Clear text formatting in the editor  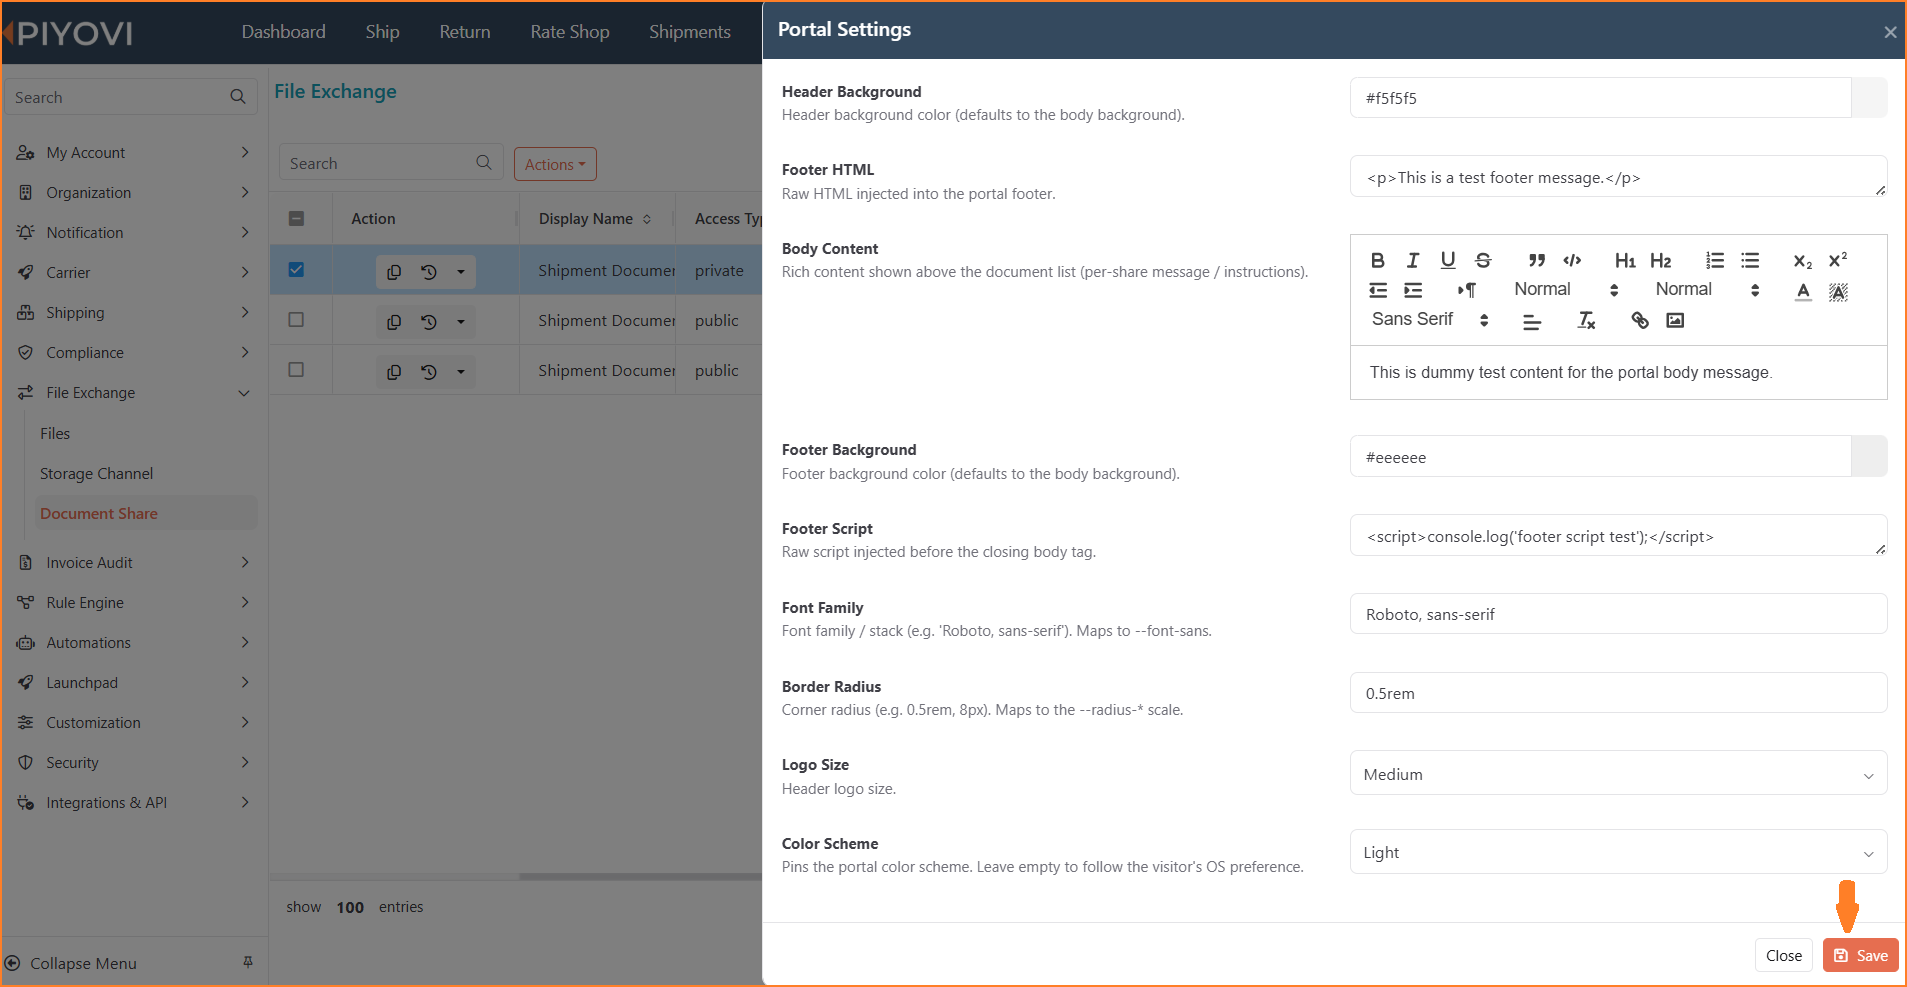tap(1586, 320)
